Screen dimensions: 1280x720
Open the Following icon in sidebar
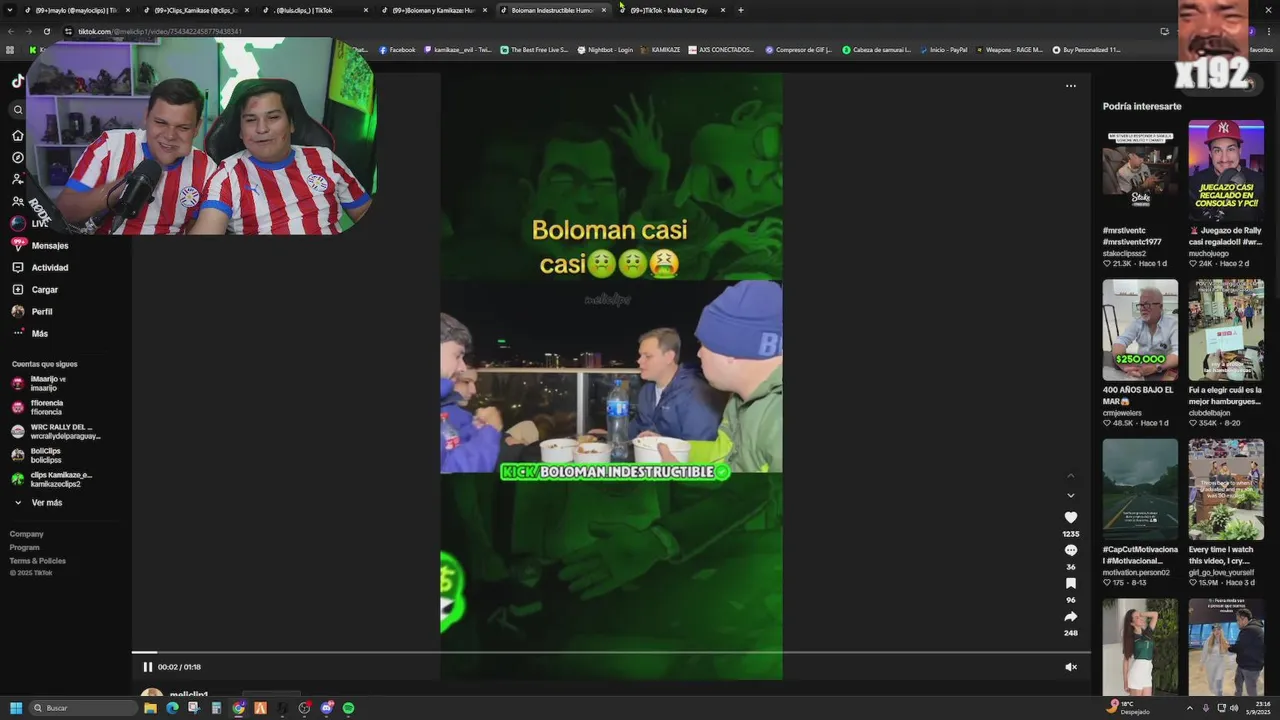[17, 179]
